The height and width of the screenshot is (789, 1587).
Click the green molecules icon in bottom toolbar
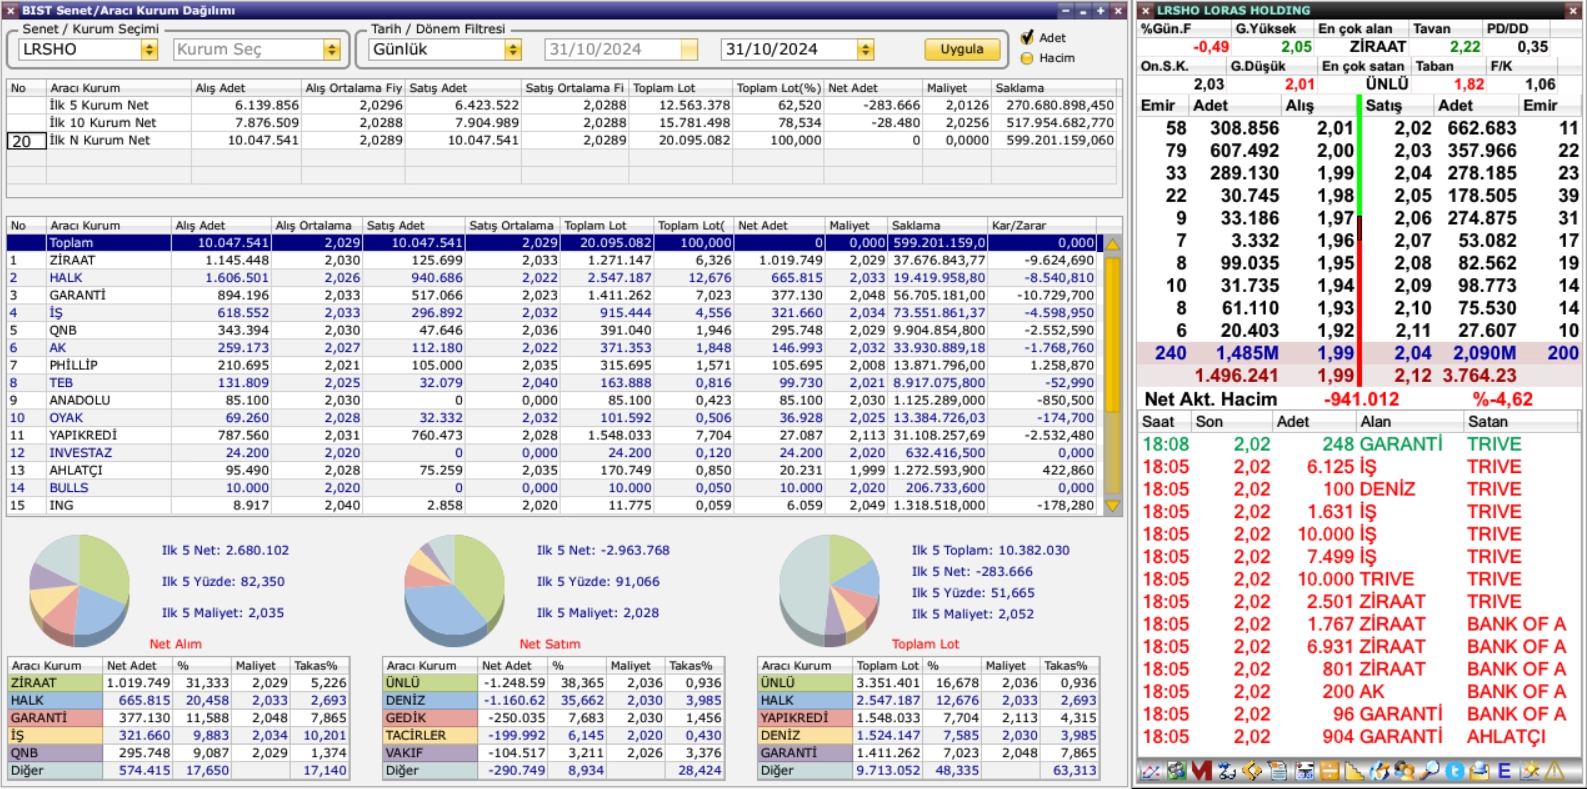[x=1176, y=771]
